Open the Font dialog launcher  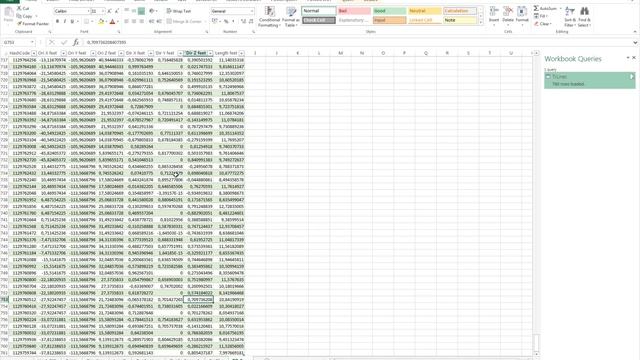[x=119, y=32]
